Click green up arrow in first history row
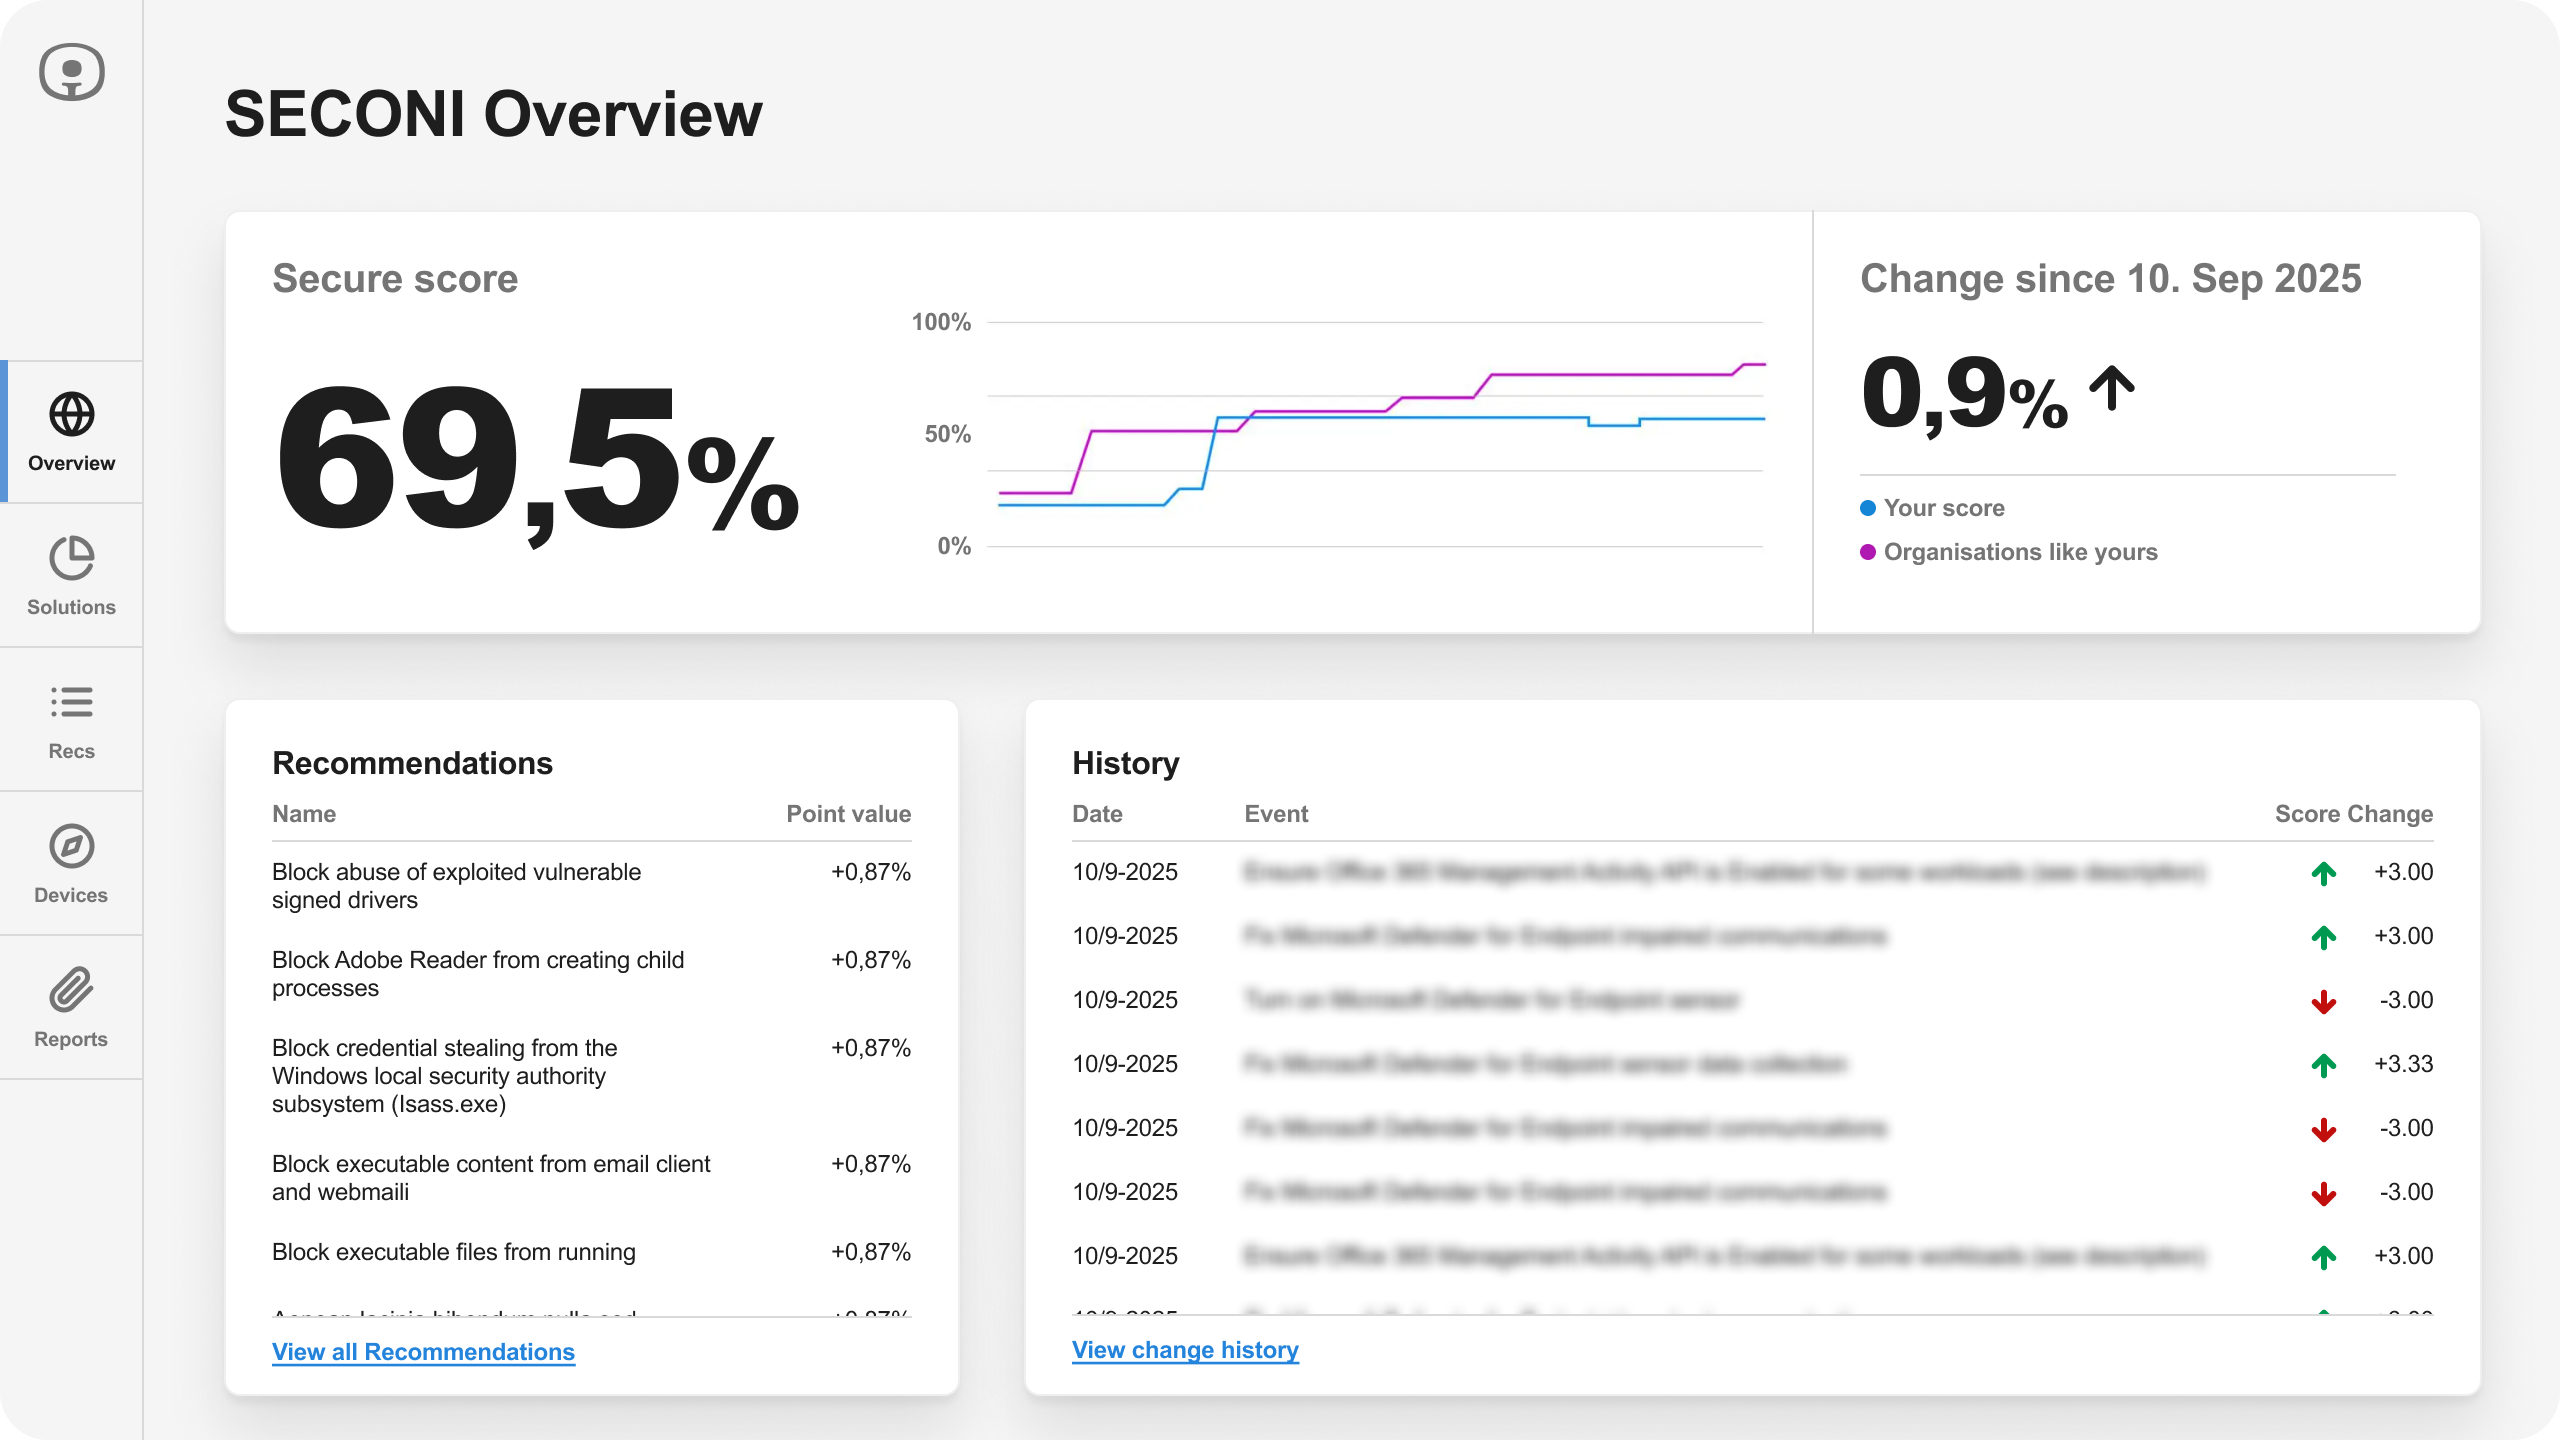 click(x=2323, y=873)
